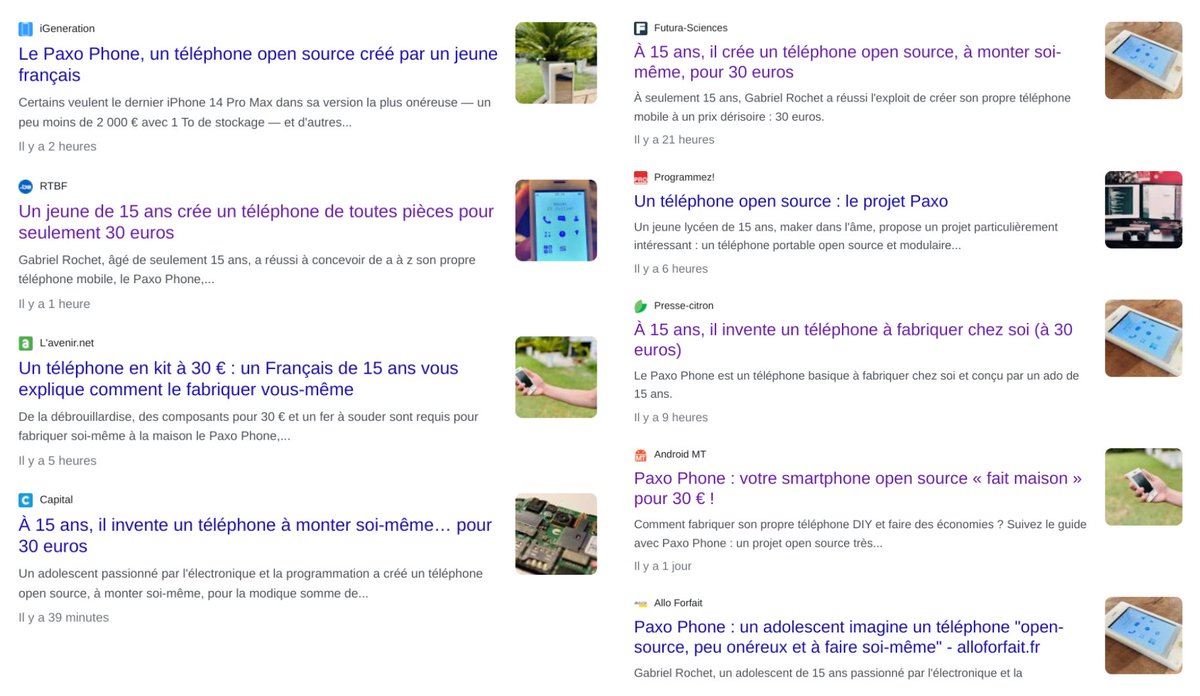Click the Presse-citron article thumbnail
Screen dimensions: 1200x696
click(x=1143, y=338)
